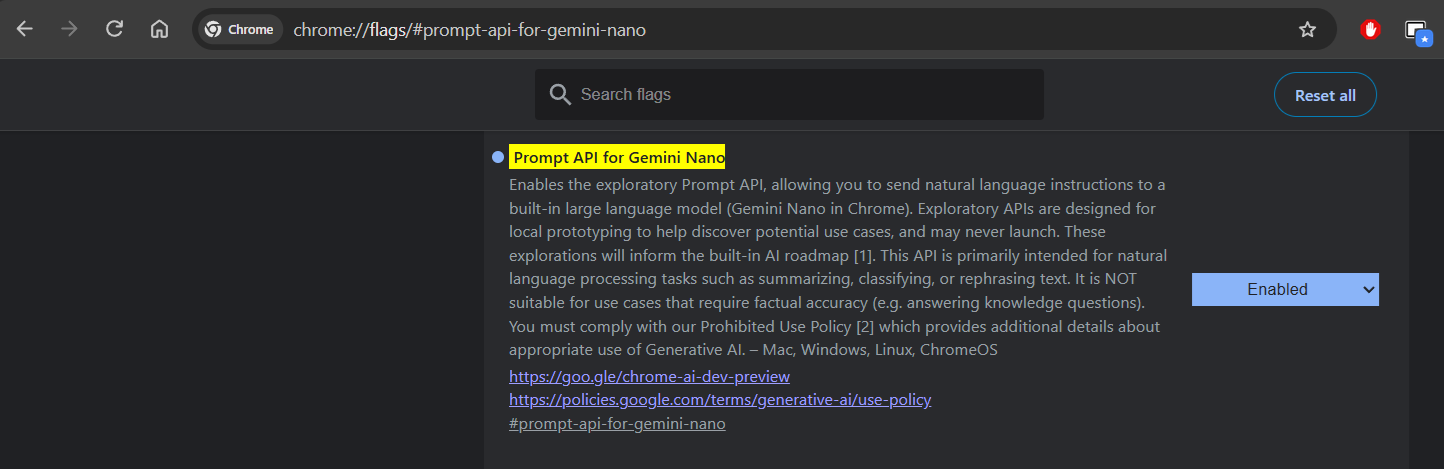Bookmark this page with the star icon
The height and width of the screenshot is (471, 1444).
point(1307,30)
